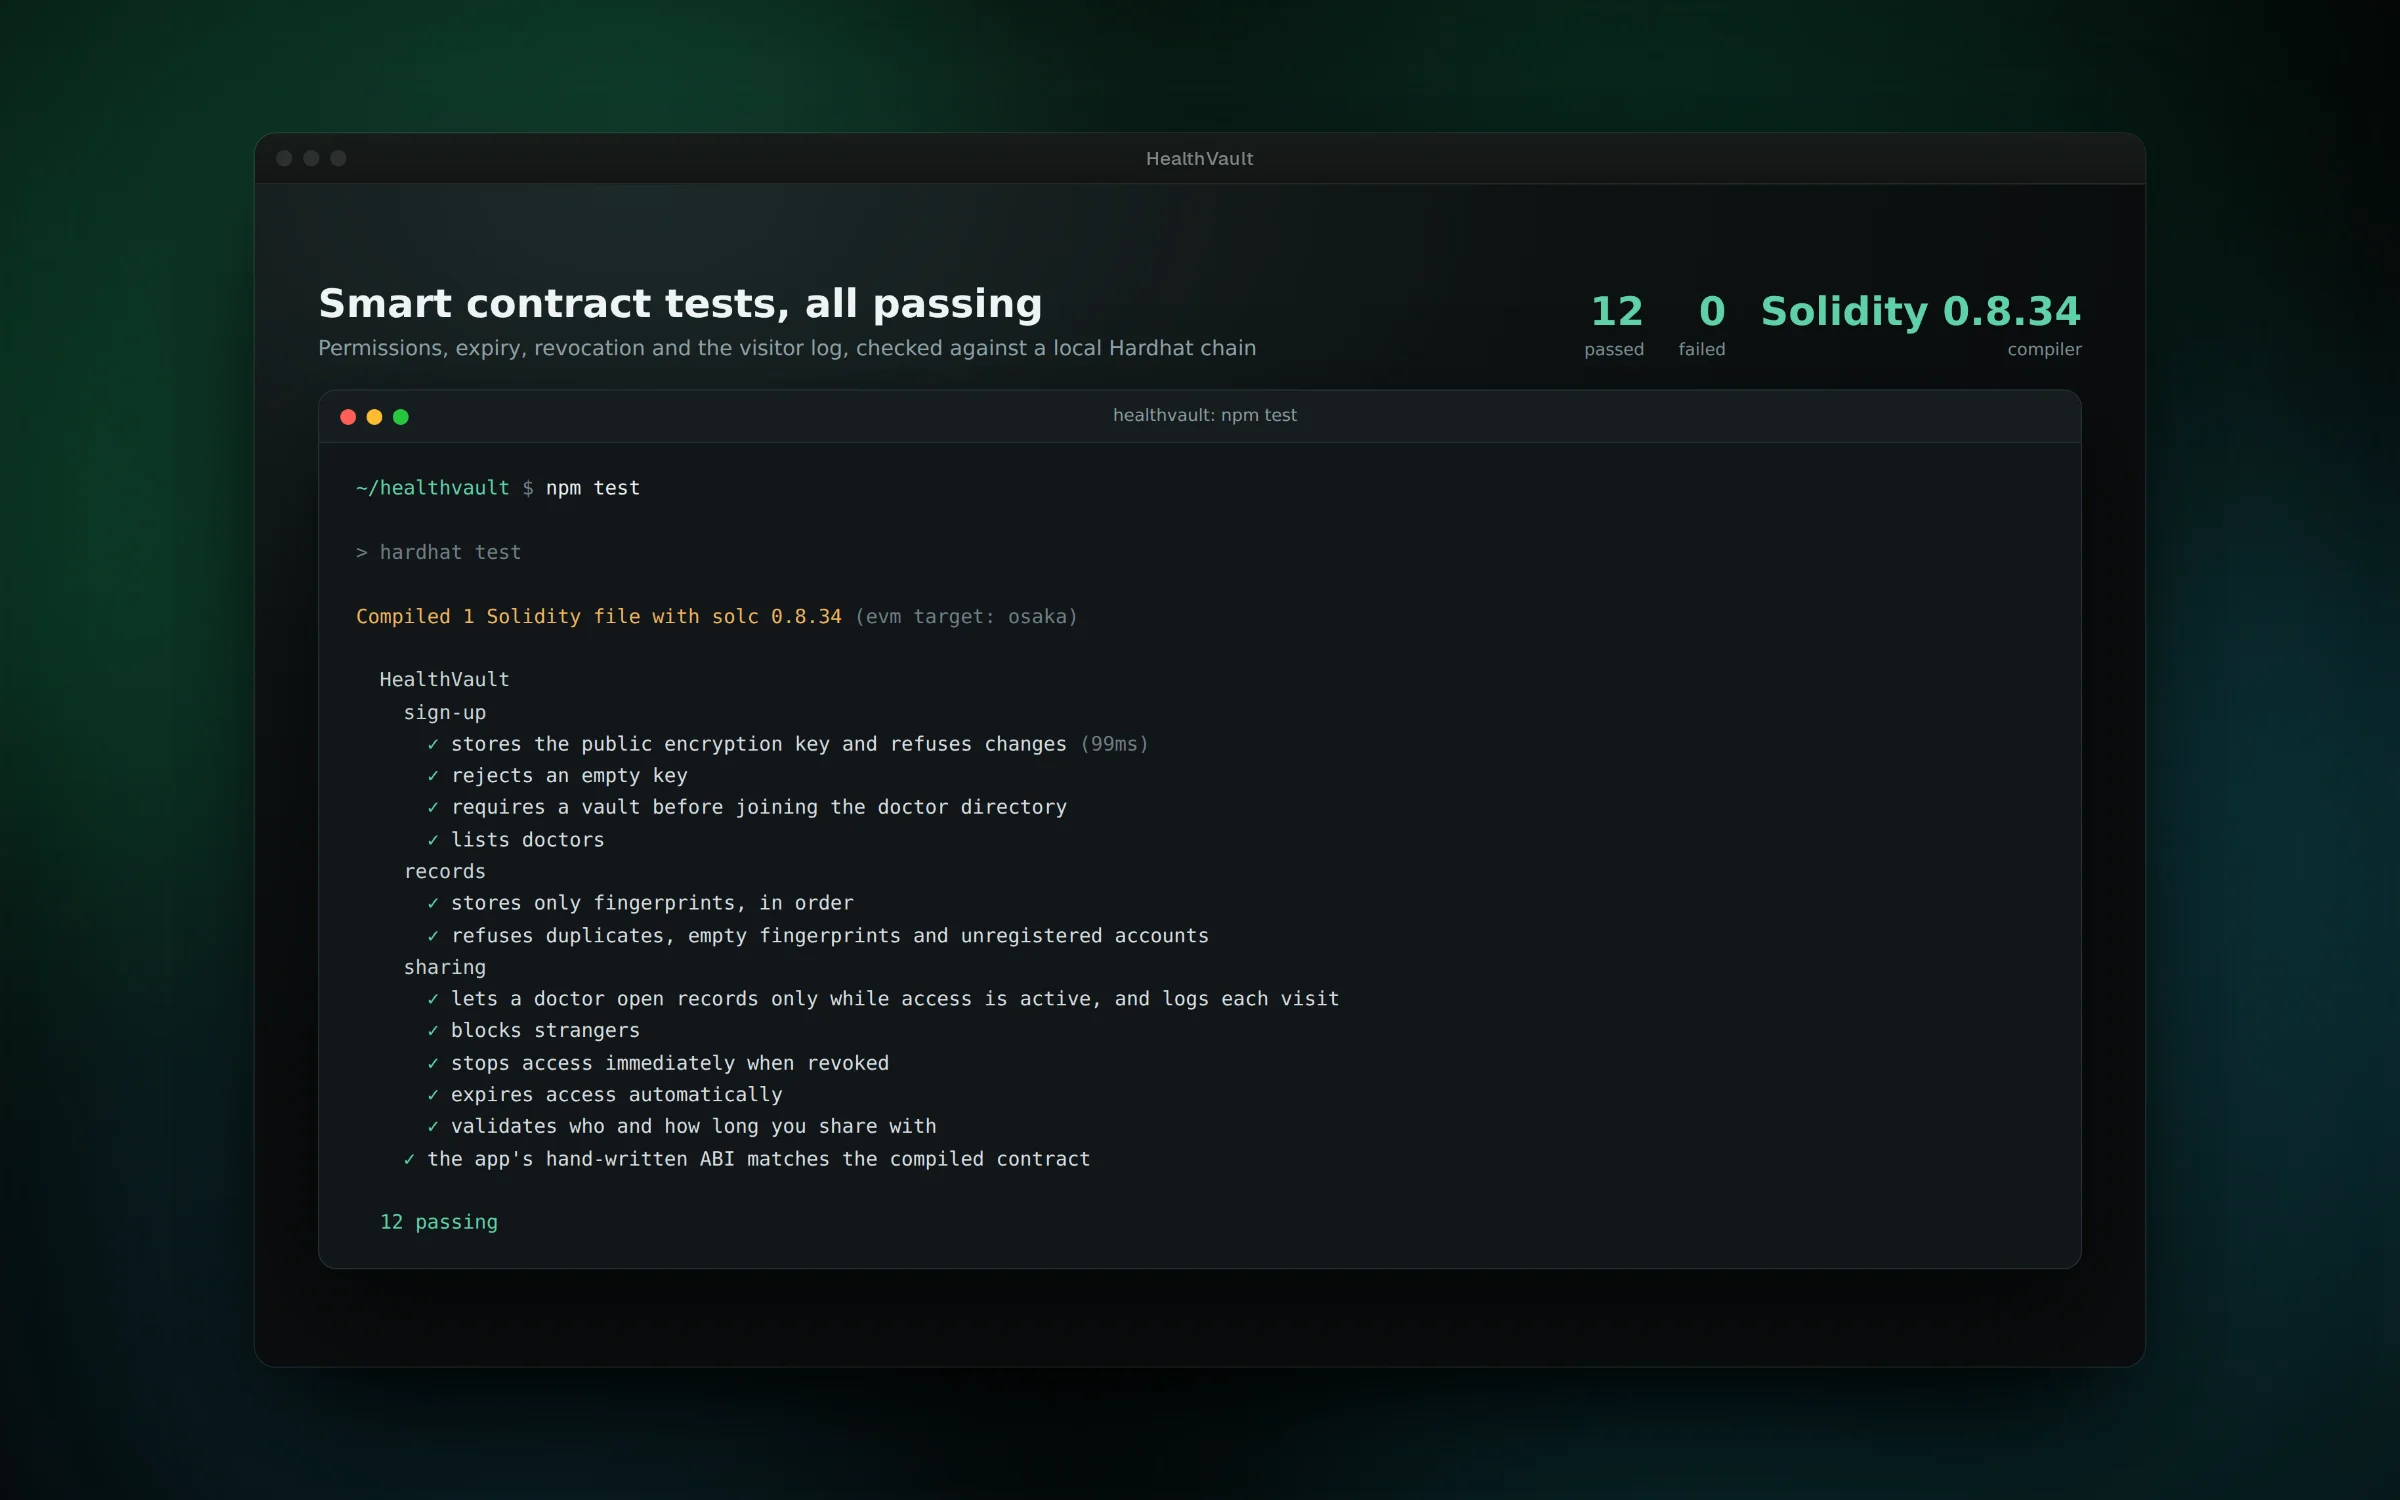Click the green zoom dot of the terminal
Image resolution: width=2400 pixels, height=1500 pixels.
point(401,417)
